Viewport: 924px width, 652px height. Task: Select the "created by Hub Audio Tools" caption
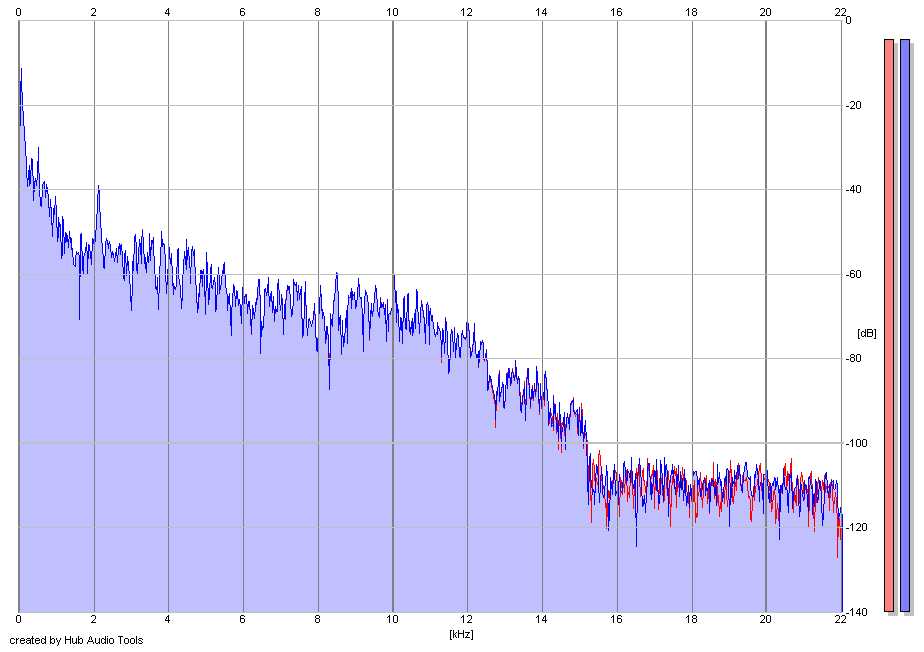pyautogui.click(x=76, y=640)
